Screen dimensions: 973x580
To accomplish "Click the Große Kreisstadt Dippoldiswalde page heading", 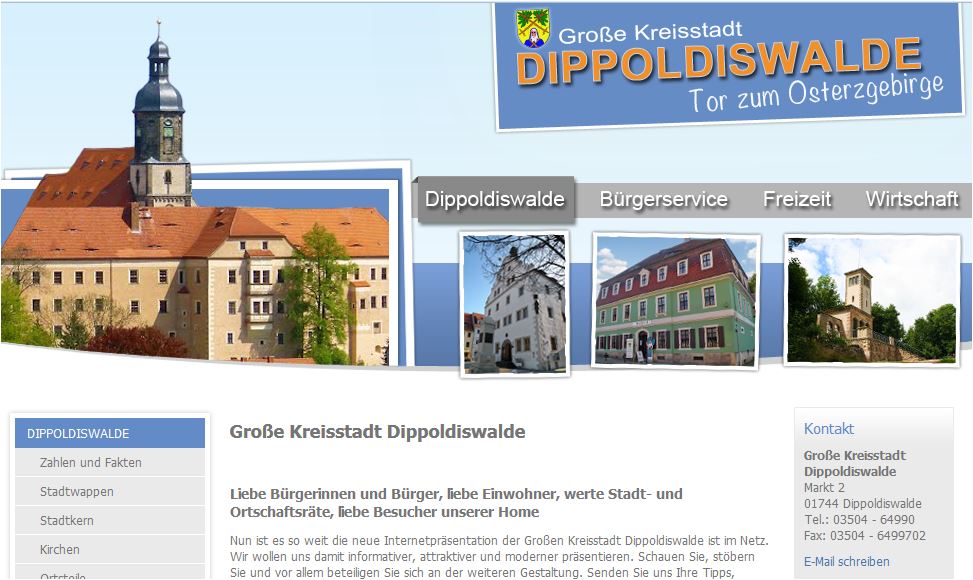I will 377,432.
